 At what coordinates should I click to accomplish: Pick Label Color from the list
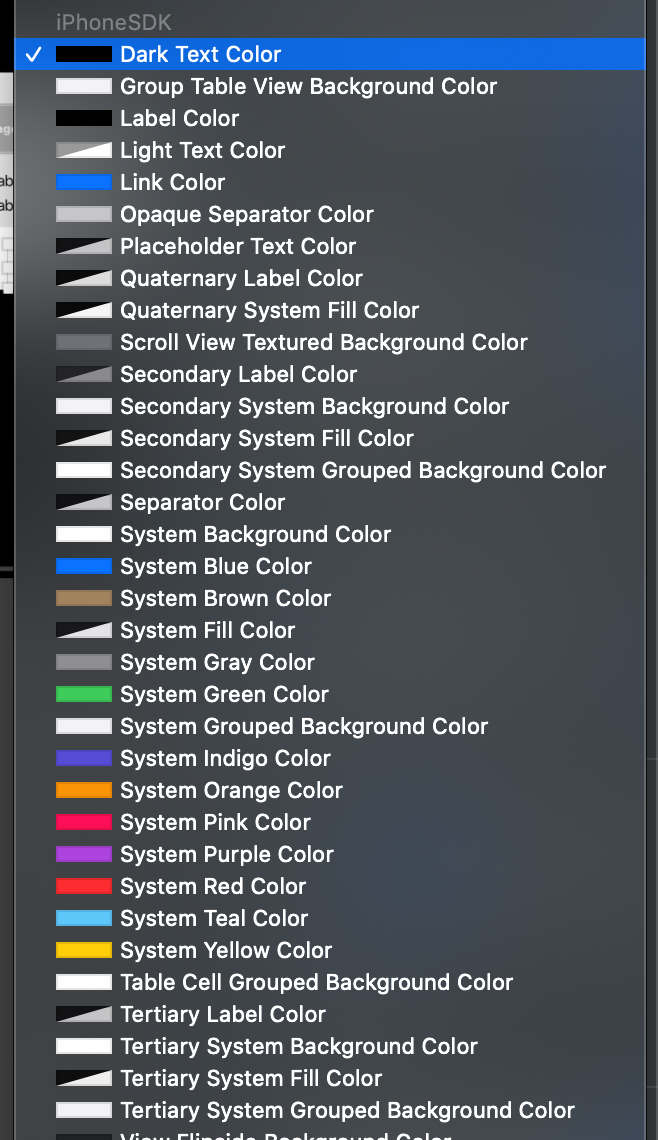pyautogui.click(x=329, y=118)
